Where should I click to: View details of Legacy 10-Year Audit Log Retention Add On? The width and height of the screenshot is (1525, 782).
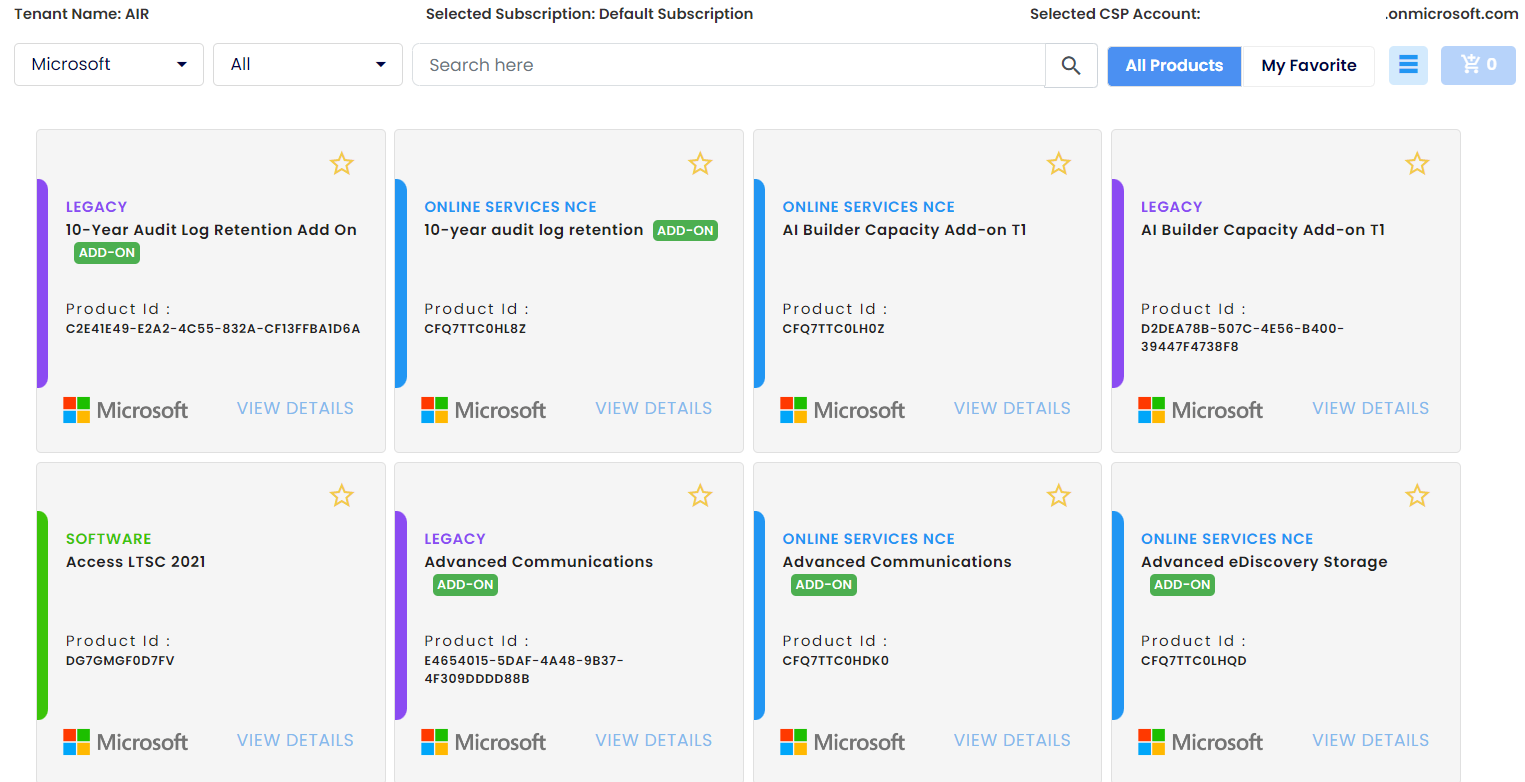[x=295, y=408]
